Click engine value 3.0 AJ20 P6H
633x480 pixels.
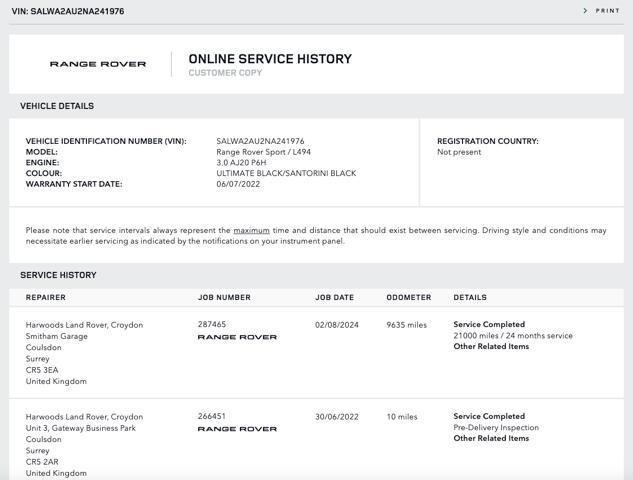click(241, 163)
